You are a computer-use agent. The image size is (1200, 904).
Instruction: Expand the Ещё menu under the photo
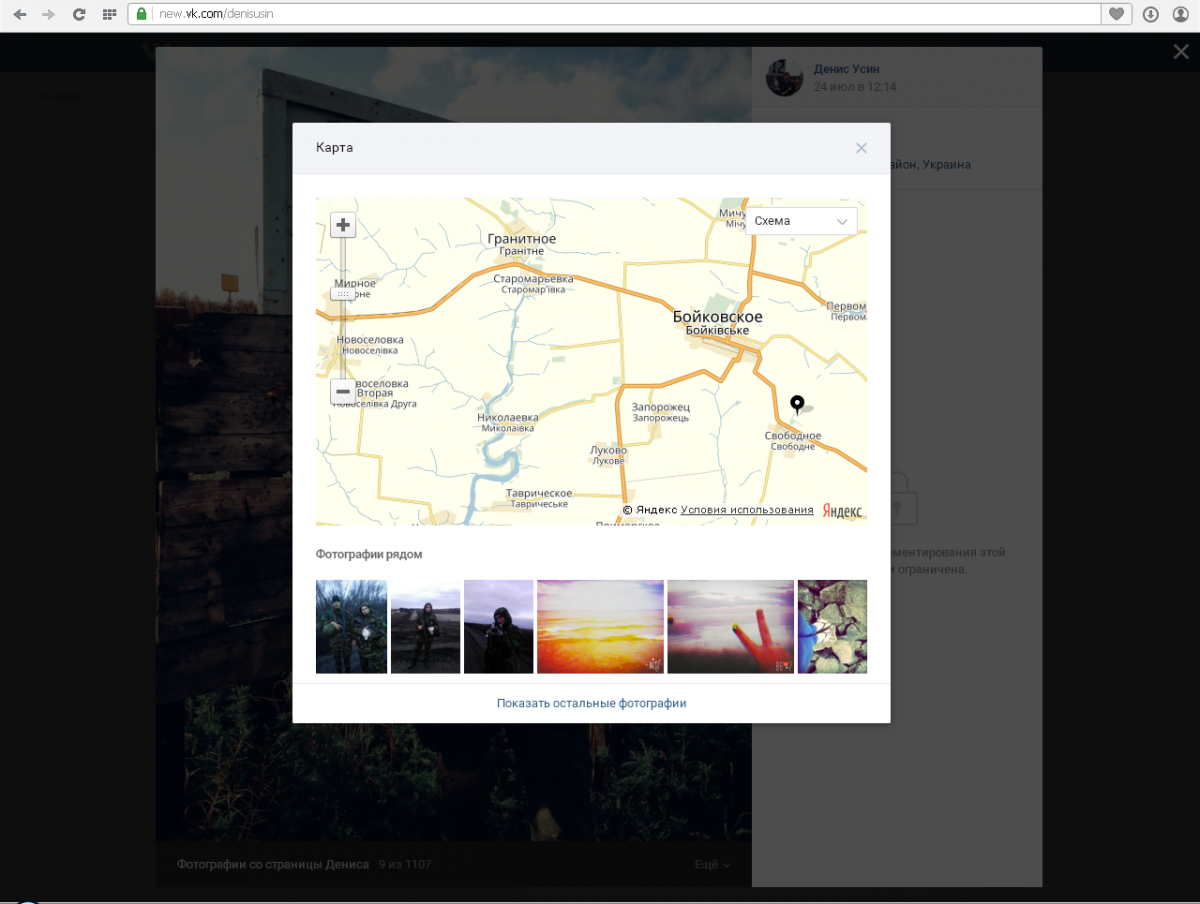(x=712, y=864)
